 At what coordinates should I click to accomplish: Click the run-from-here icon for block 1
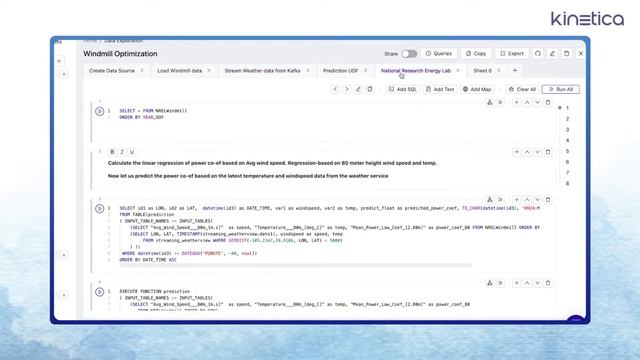point(500,102)
